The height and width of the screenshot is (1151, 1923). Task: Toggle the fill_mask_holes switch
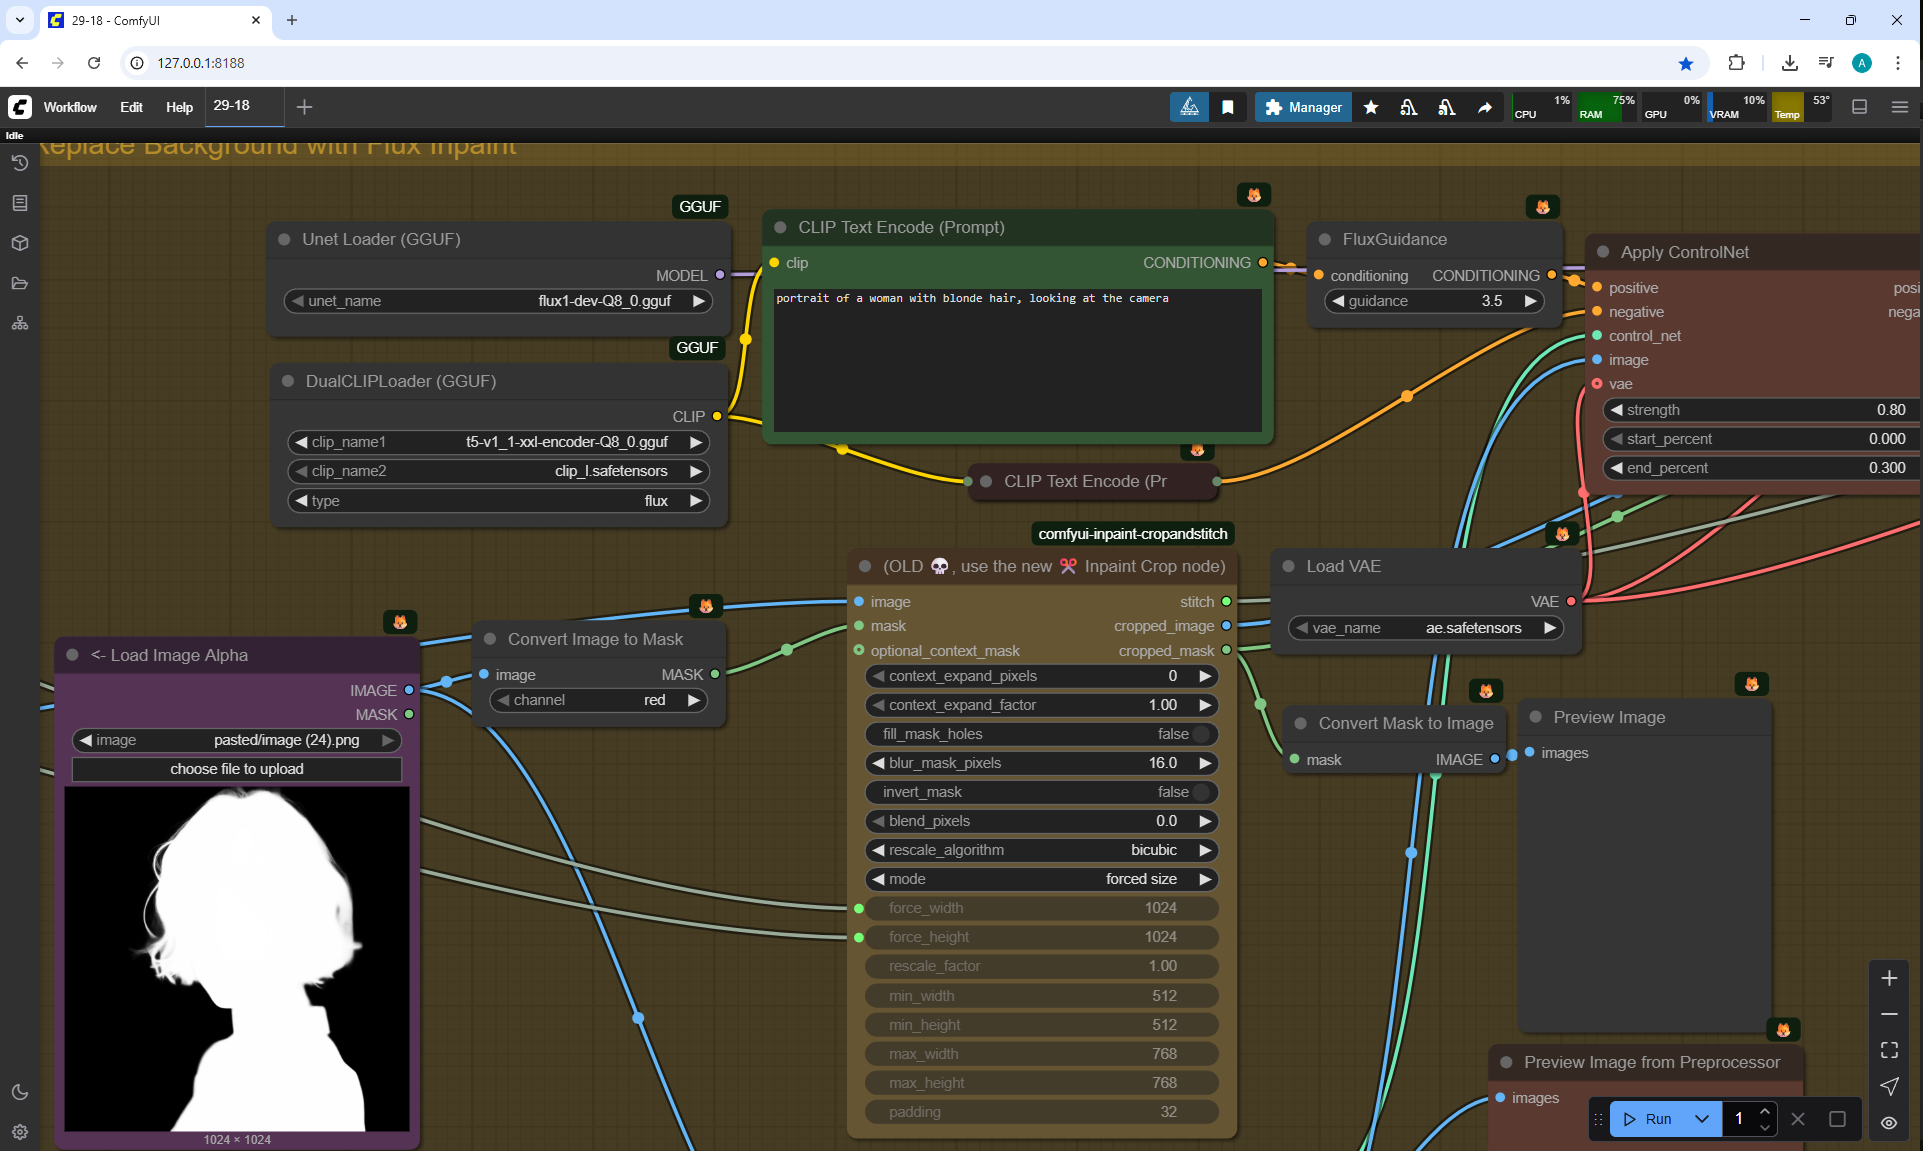point(1200,734)
